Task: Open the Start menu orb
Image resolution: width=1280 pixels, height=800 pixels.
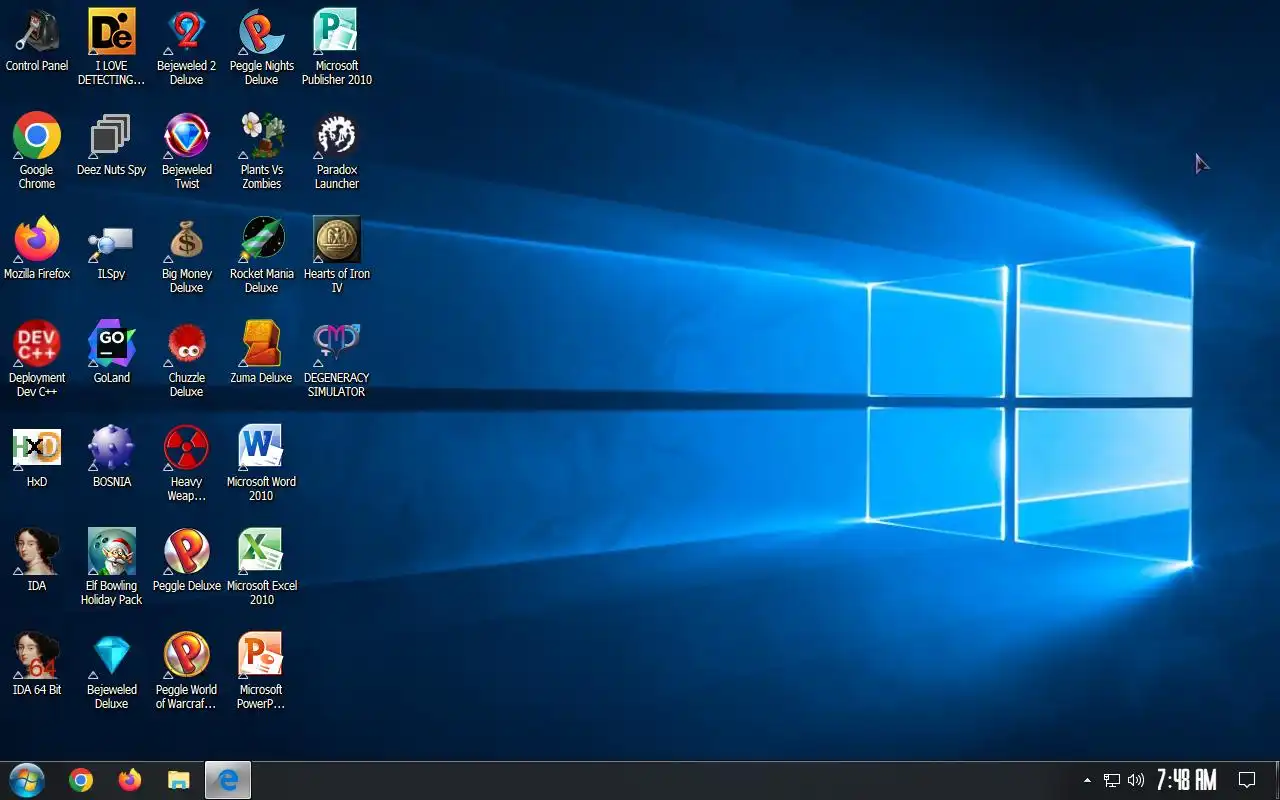Action: (x=26, y=781)
